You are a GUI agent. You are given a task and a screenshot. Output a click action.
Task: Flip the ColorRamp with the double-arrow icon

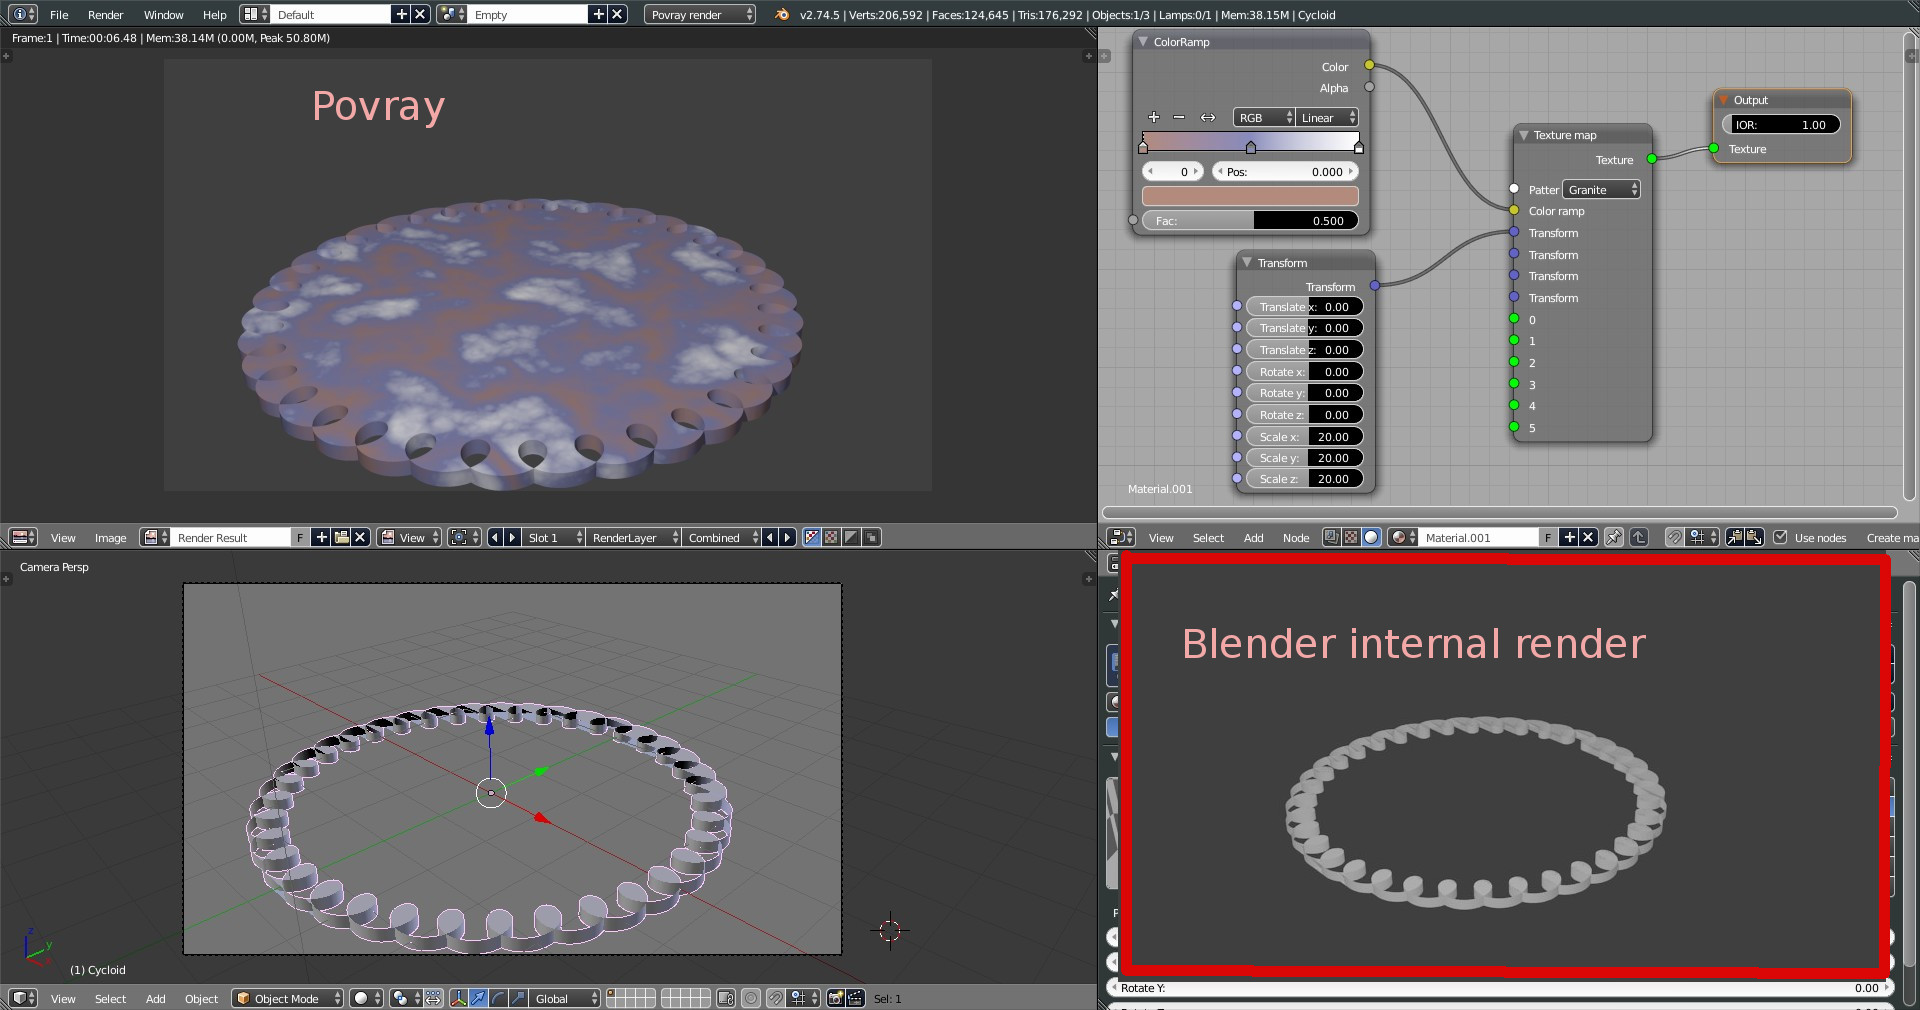pyautogui.click(x=1207, y=117)
